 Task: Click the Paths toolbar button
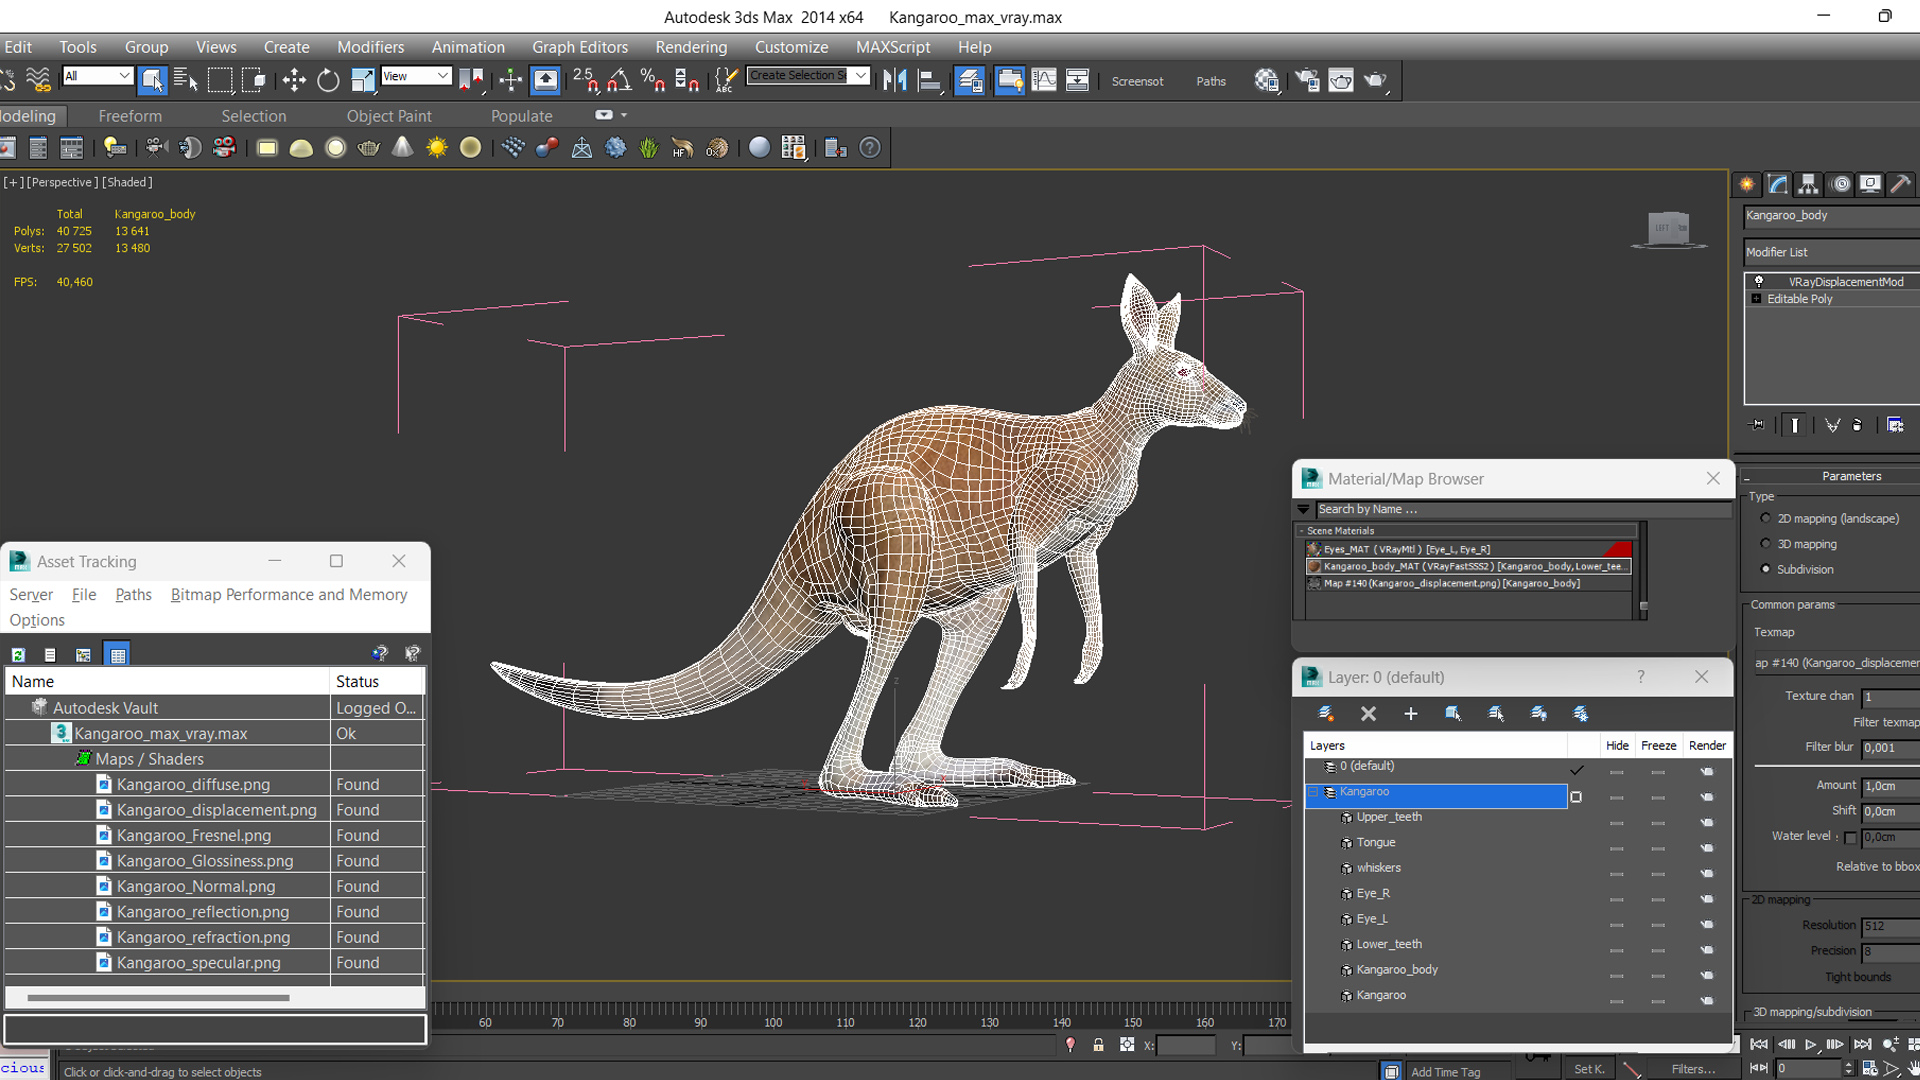tap(1211, 81)
